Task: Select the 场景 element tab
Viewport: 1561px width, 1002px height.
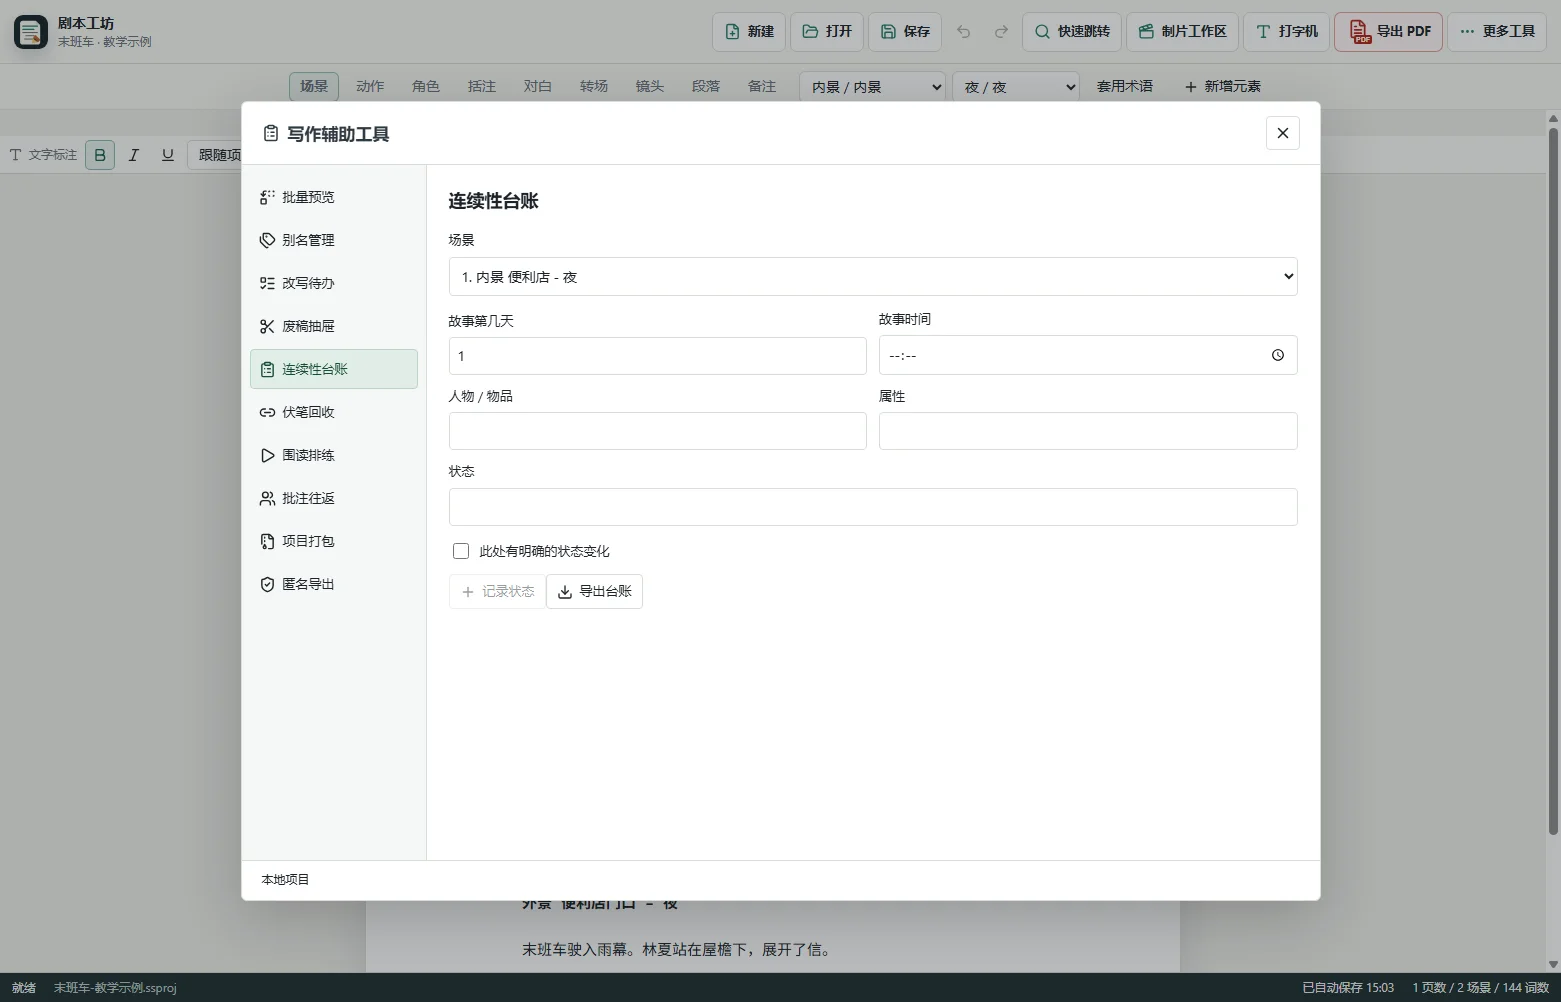Action: (x=314, y=86)
